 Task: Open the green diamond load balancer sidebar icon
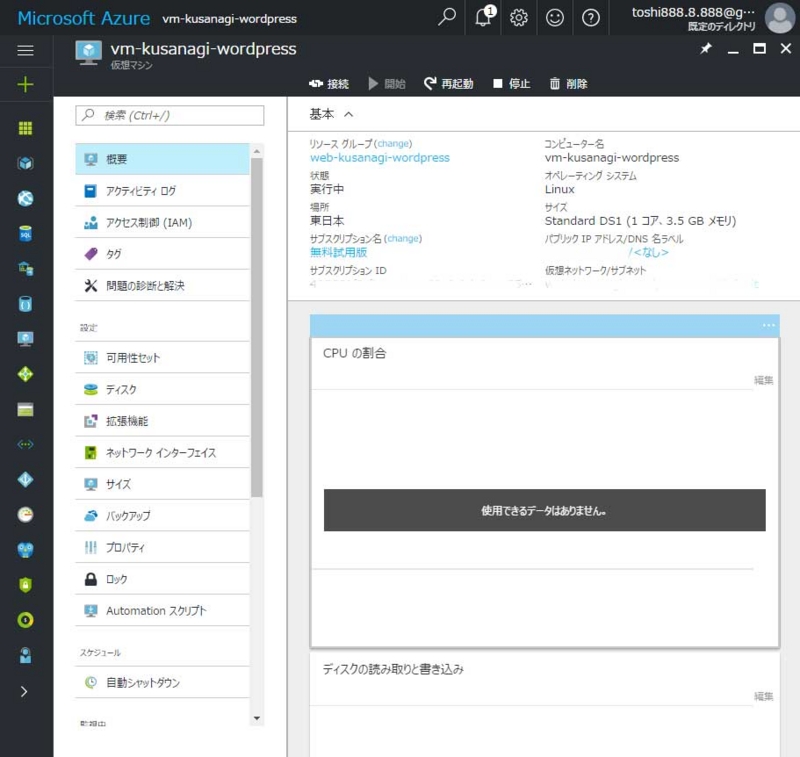[25, 374]
